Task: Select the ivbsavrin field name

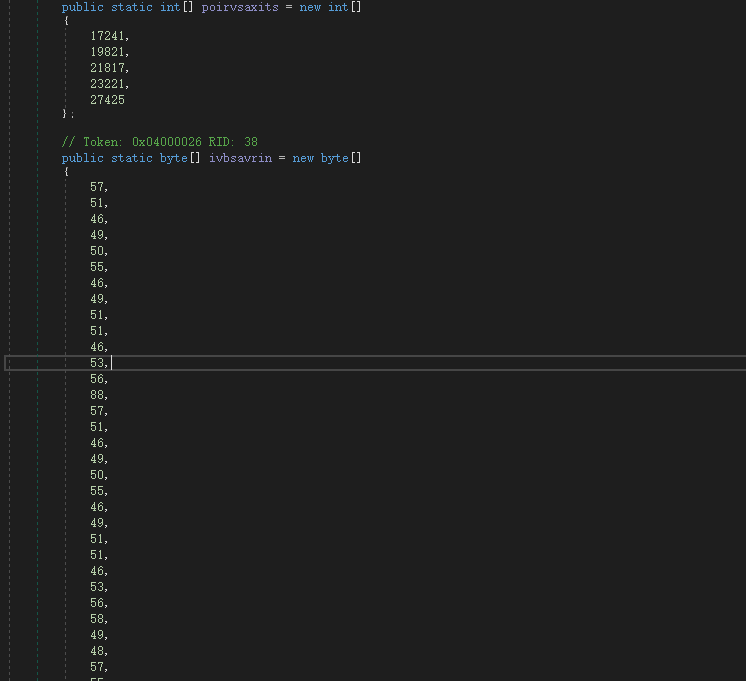Action: [x=240, y=158]
